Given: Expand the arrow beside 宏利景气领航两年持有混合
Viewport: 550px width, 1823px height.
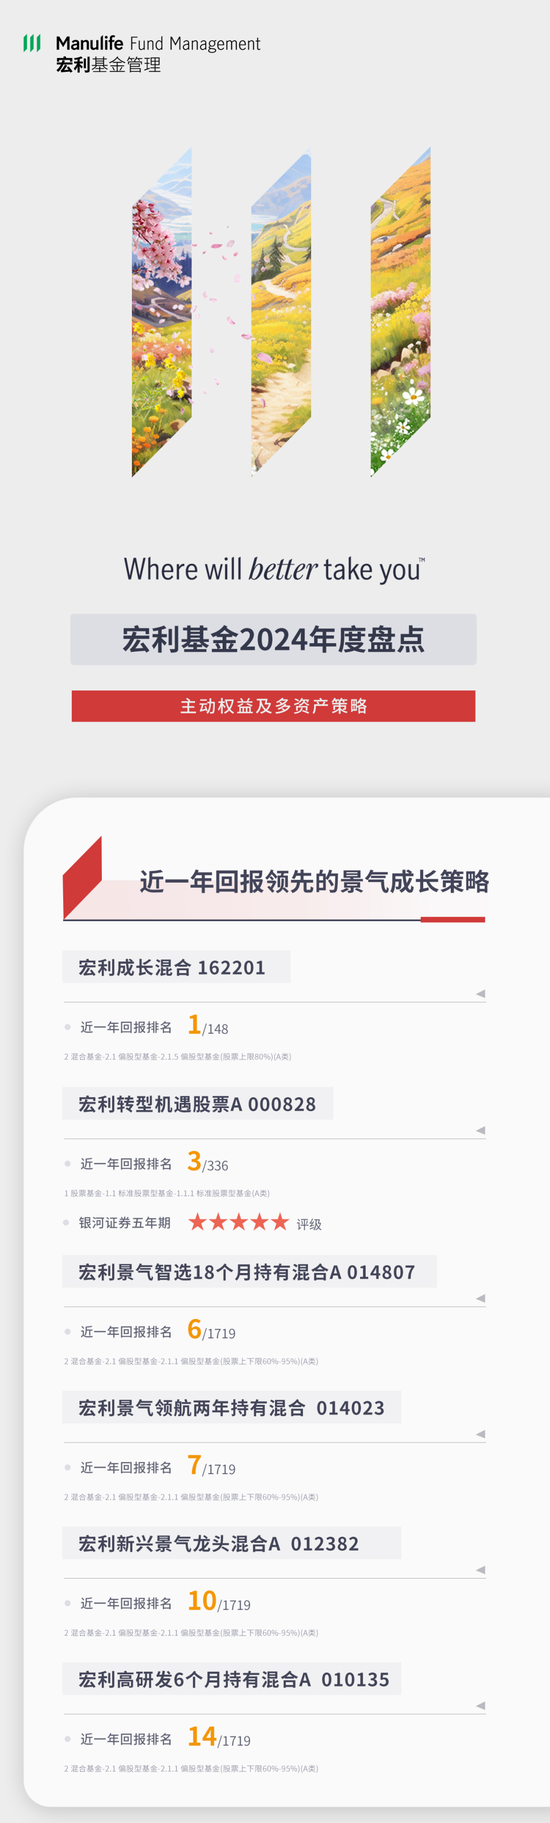Looking at the screenshot, I should point(481,1434).
